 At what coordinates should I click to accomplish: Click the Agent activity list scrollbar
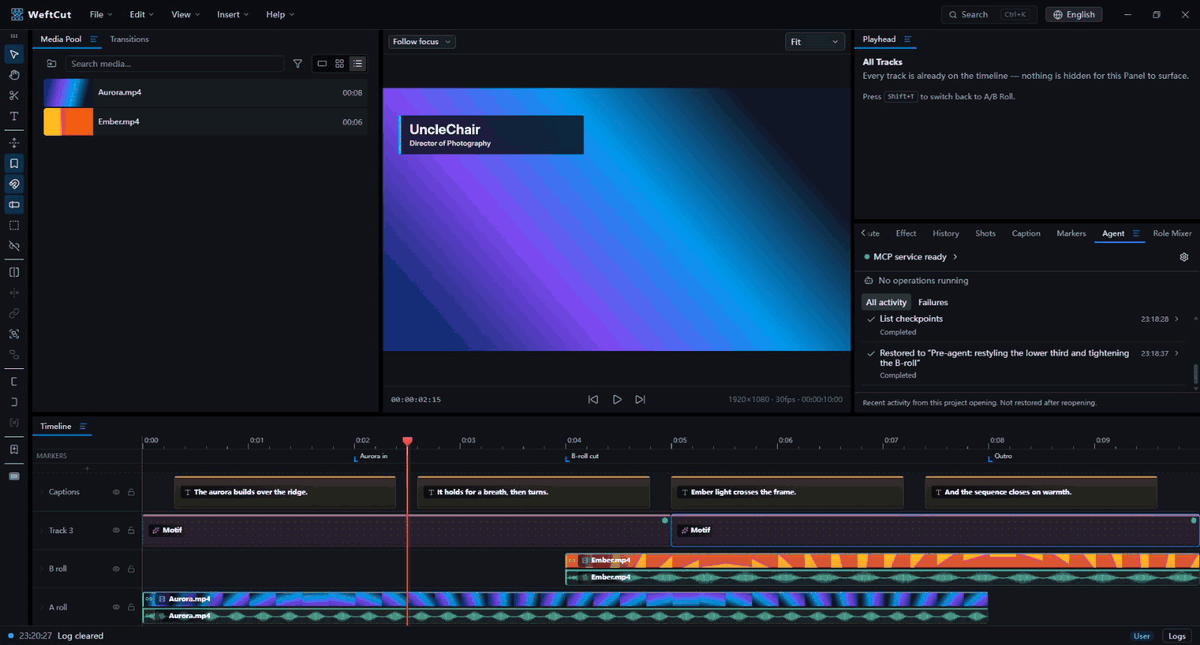pyautogui.click(x=1195, y=376)
